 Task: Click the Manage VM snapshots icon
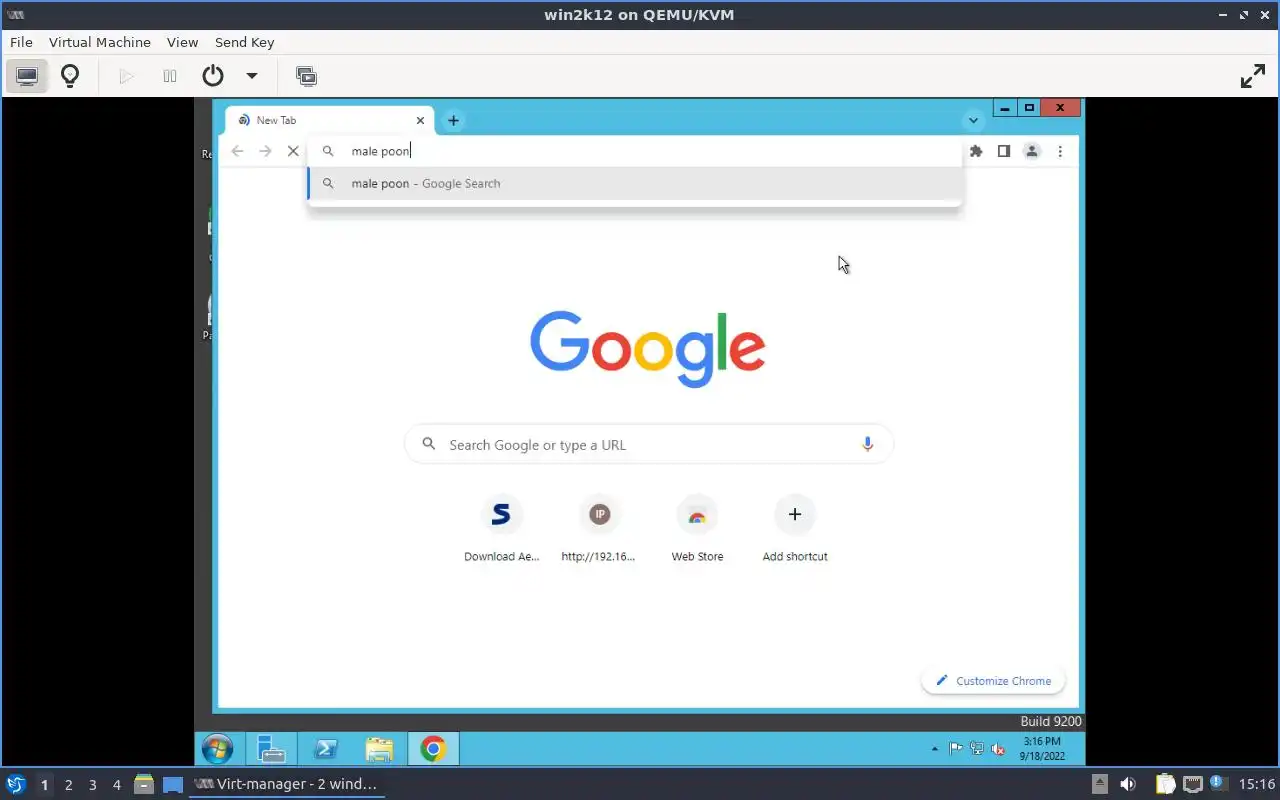click(x=306, y=76)
